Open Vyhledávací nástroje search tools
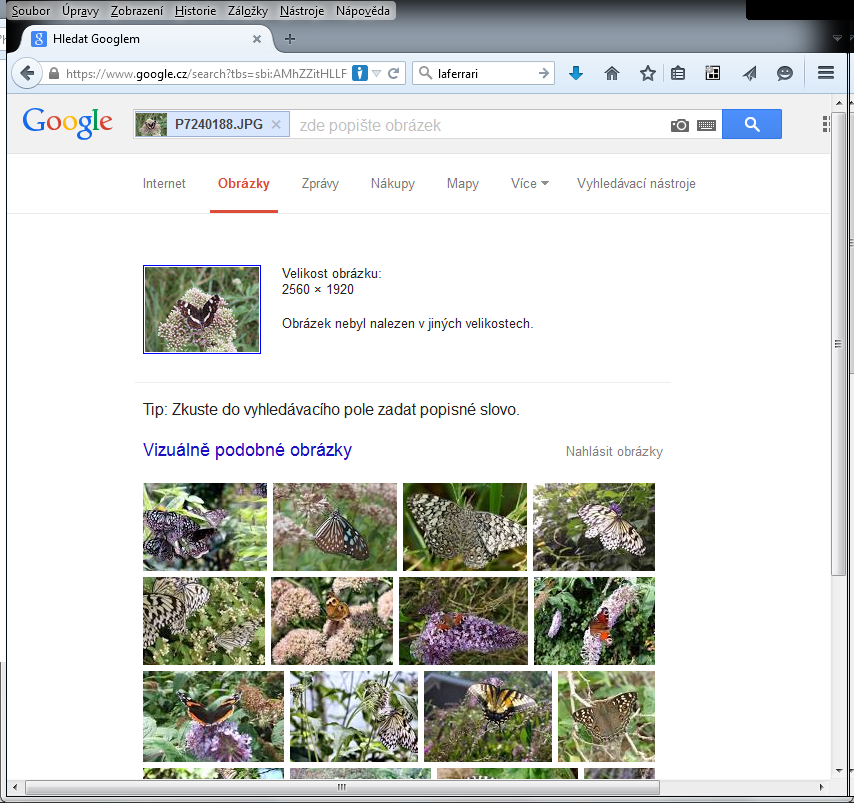Screen dimensions: 854x803 pyautogui.click(x=636, y=184)
